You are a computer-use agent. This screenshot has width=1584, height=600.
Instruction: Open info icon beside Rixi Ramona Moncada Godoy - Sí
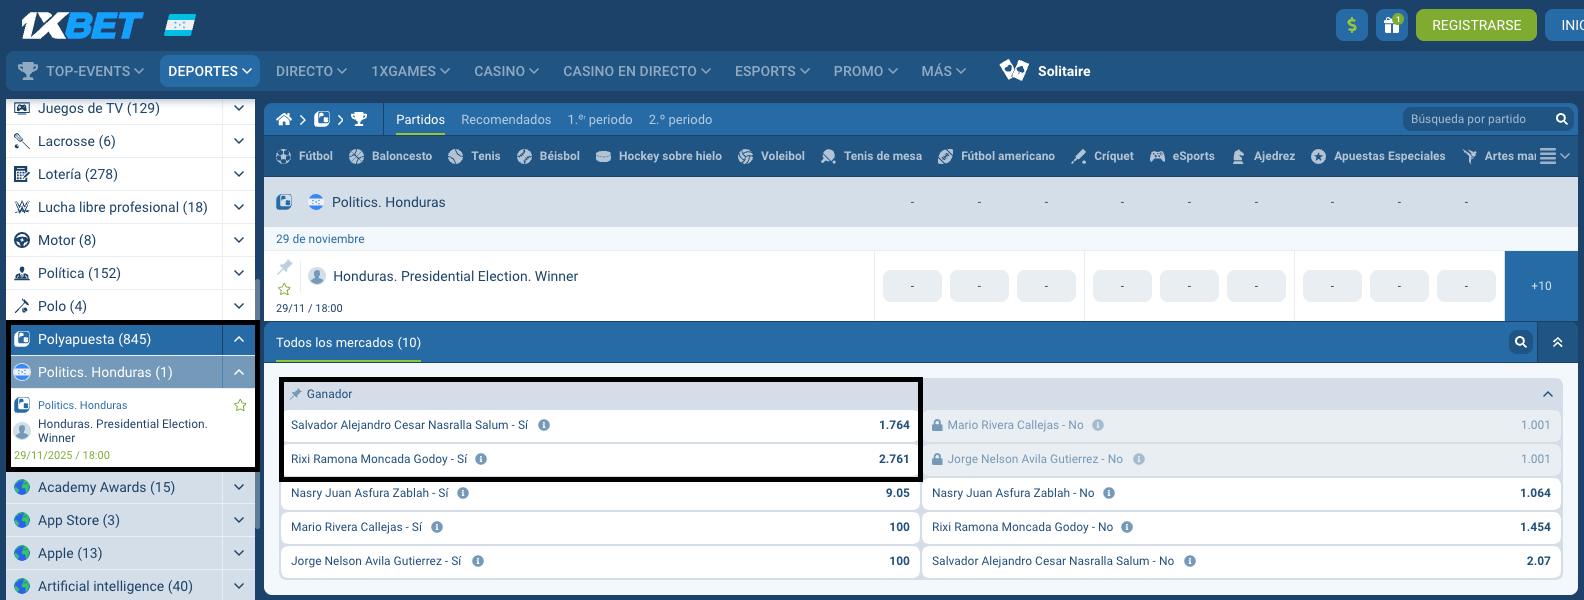[x=481, y=459]
